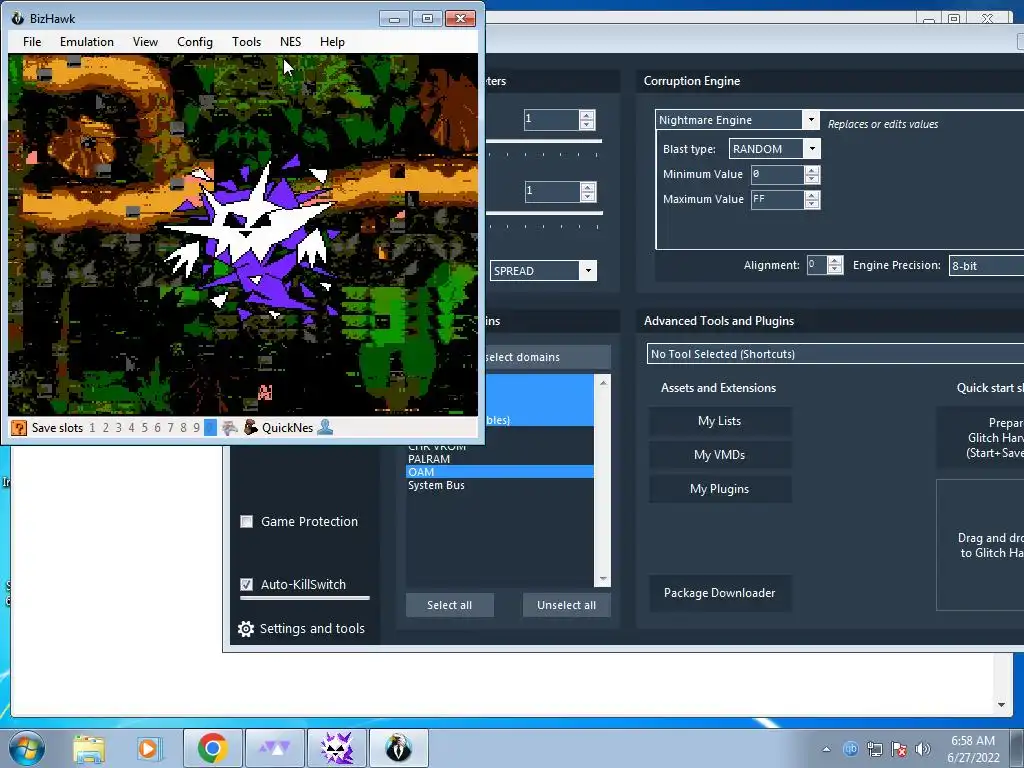Switch to purple triangles taskbar app
1024x768 pixels.
pos(275,748)
